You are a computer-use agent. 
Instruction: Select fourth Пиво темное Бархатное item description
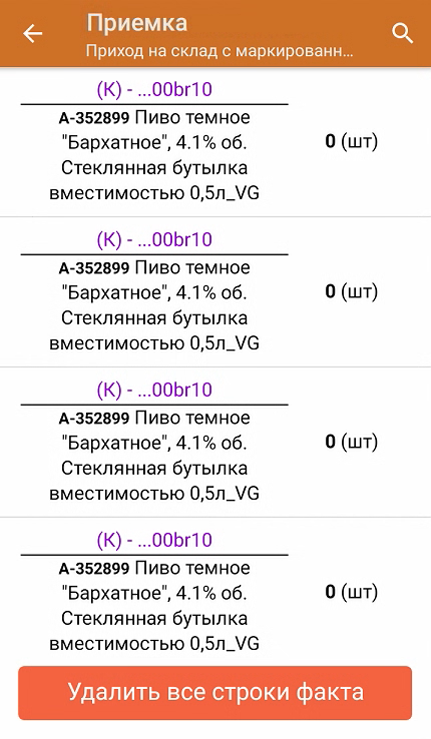(154, 606)
